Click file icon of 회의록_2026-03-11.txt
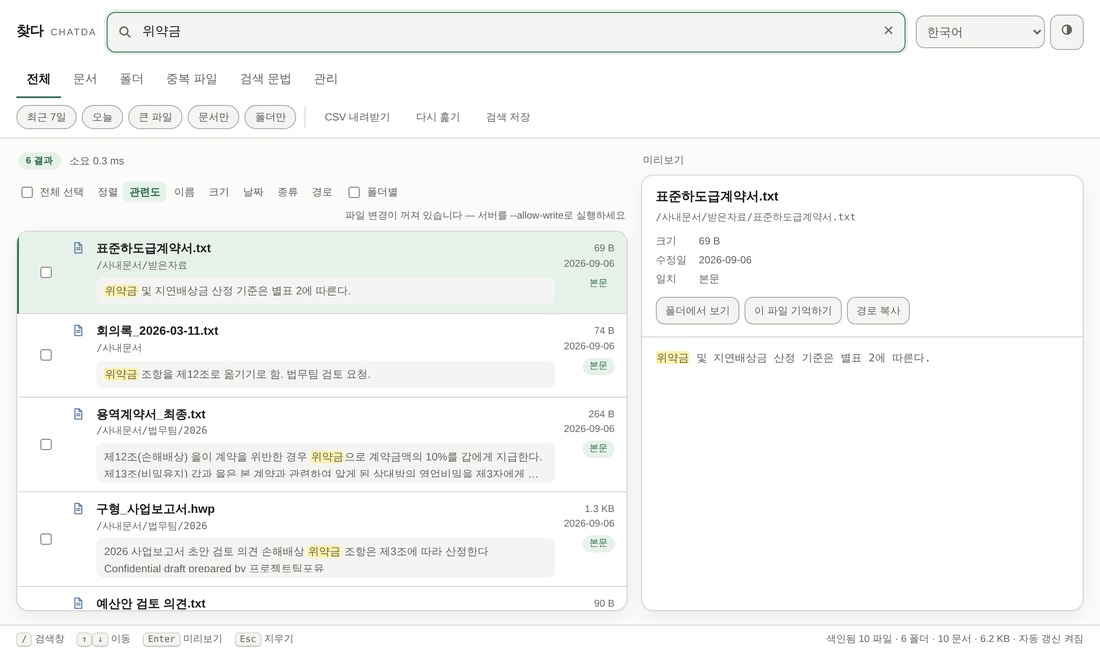1100x654 pixels. 79,331
